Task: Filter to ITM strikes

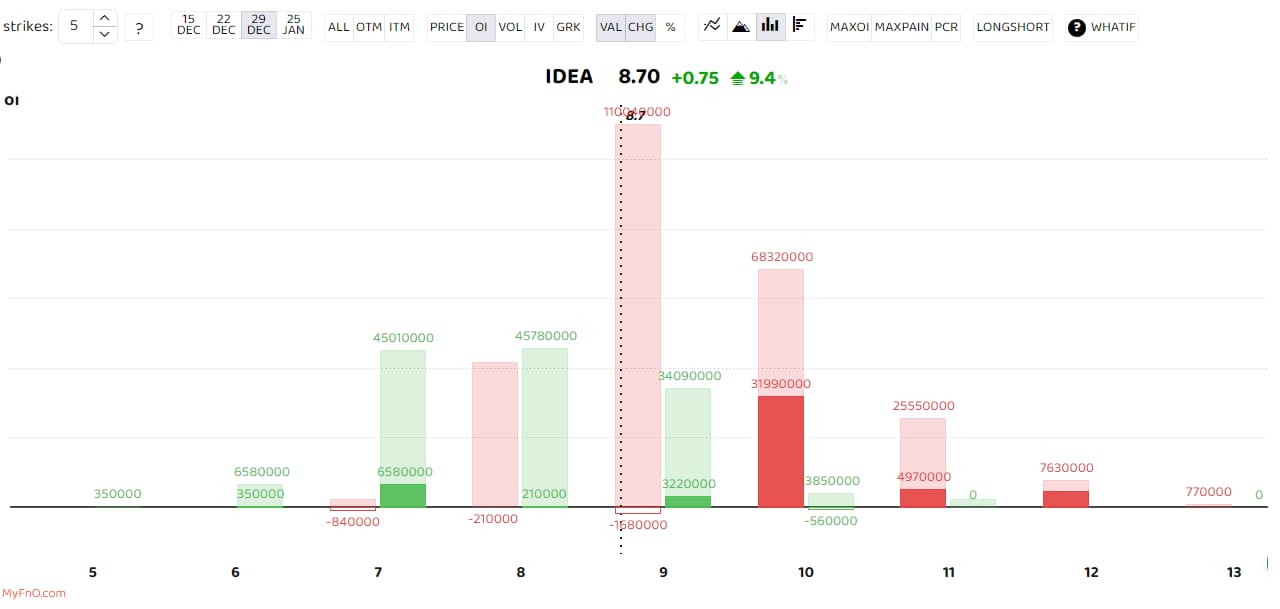Action: pyautogui.click(x=399, y=27)
